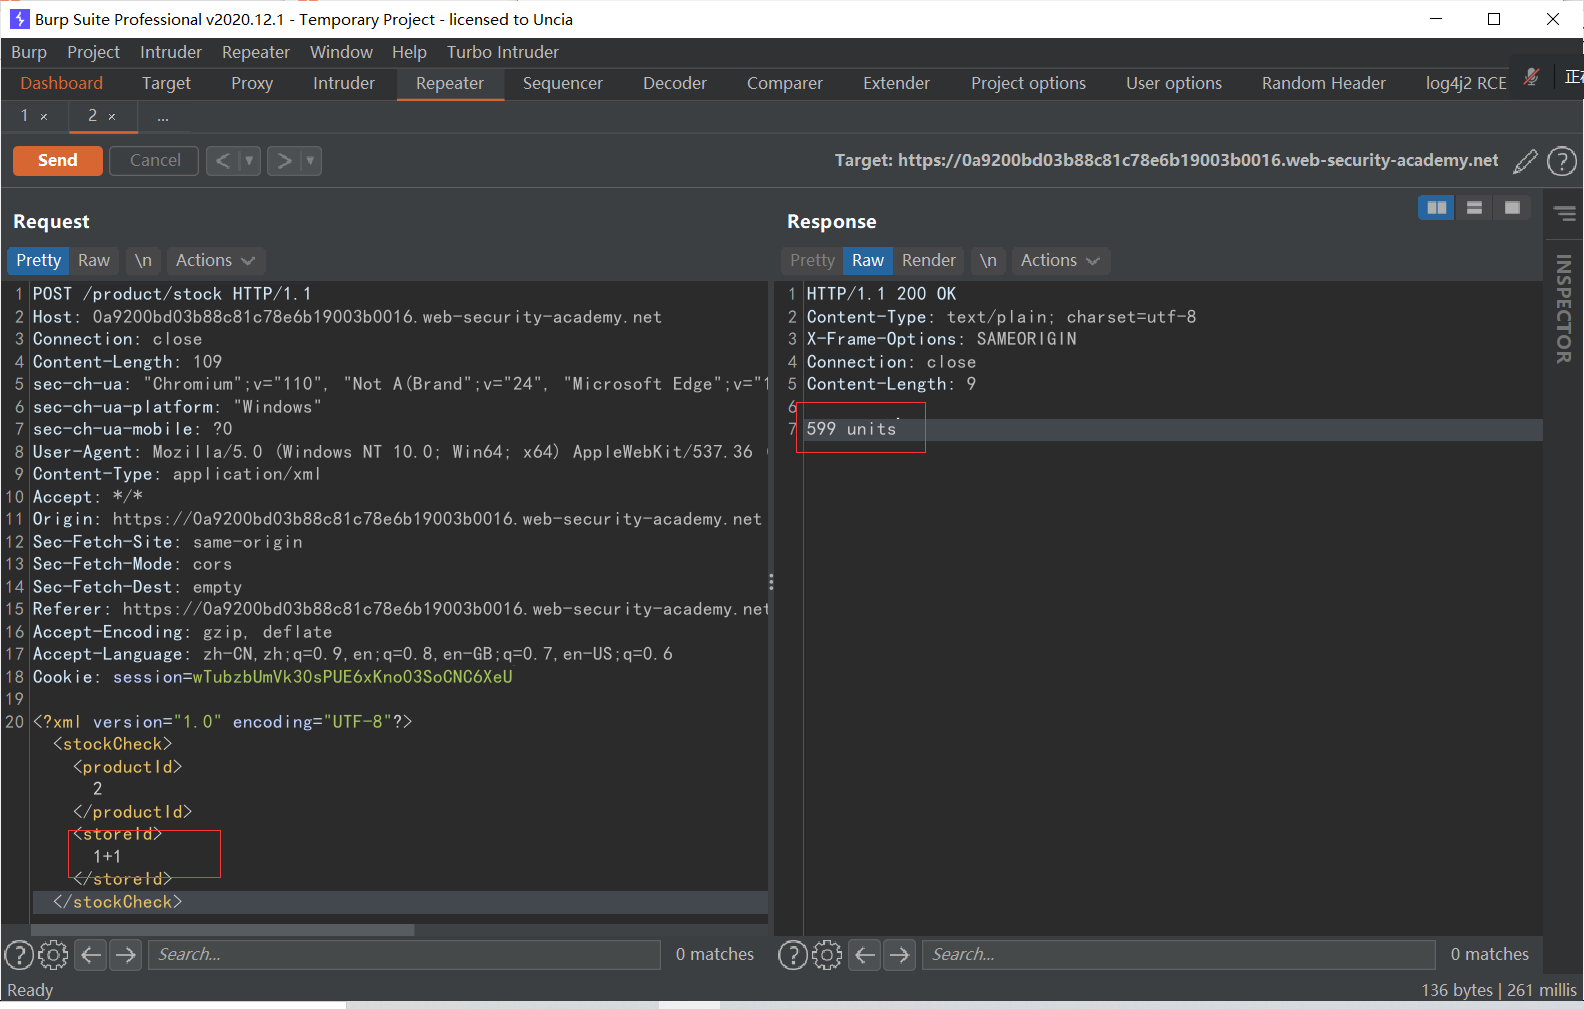Toggle \n non-printable characters in Response
1584x1009 pixels.
click(988, 260)
